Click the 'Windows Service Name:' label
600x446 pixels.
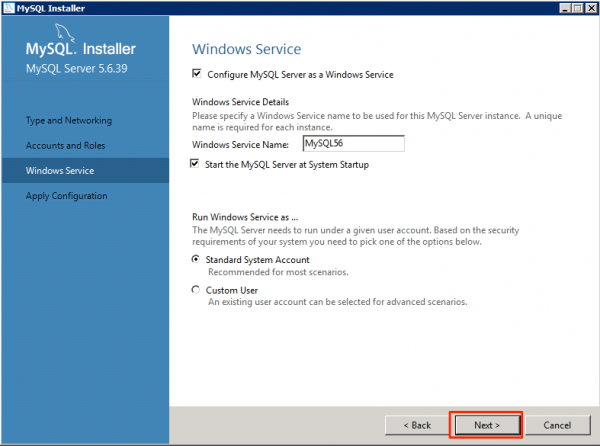coord(240,145)
